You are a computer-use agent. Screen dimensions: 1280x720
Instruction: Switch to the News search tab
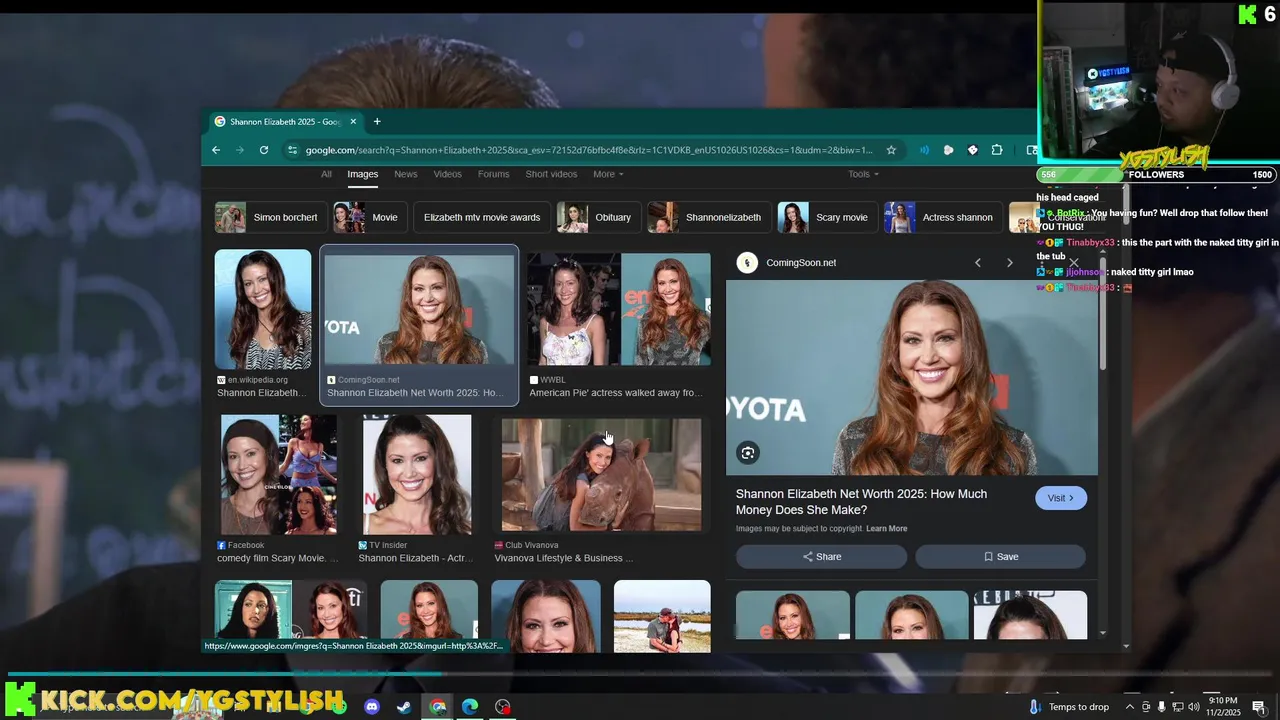tap(406, 174)
